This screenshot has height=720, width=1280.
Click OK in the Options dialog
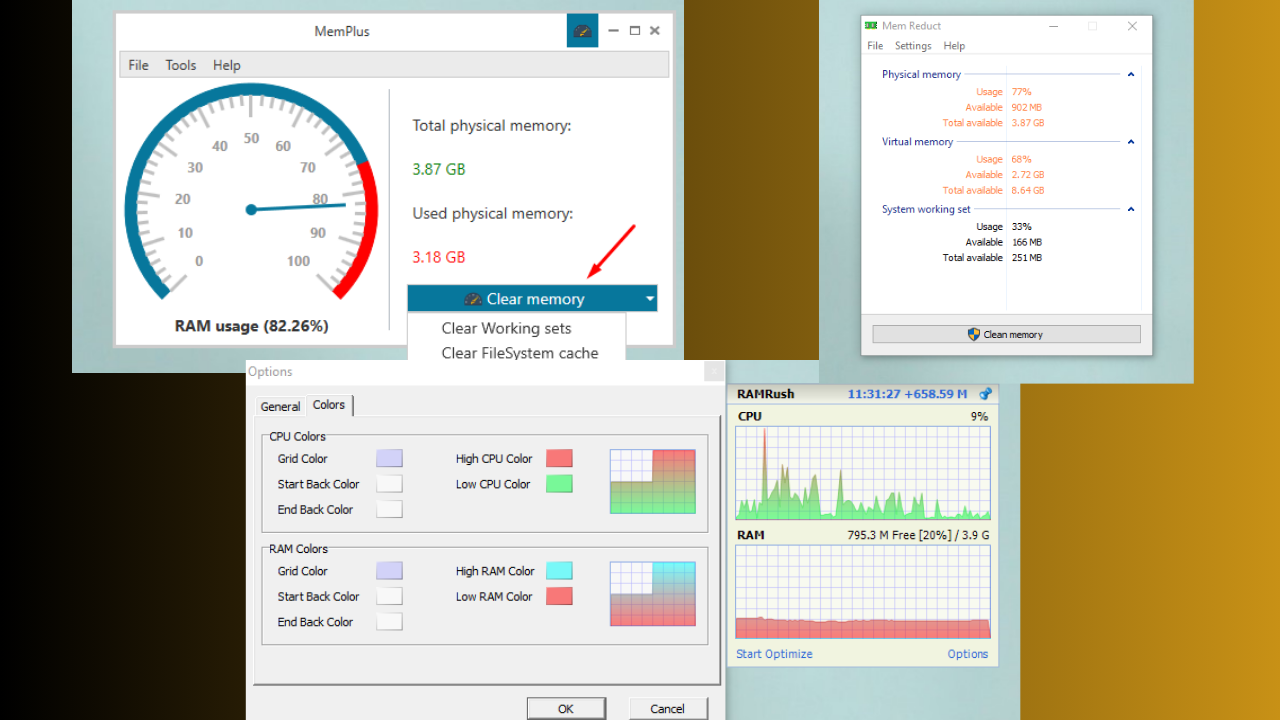[x=566, y=709]
